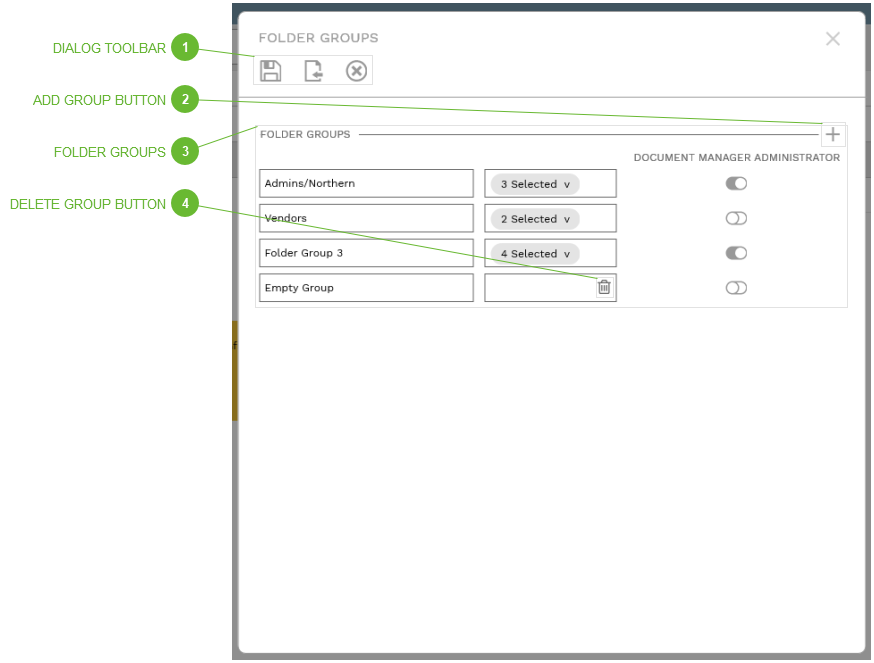Click the numbered callout for Add Group Button
This screenshot has height=663, width=874.
point(185,100)
